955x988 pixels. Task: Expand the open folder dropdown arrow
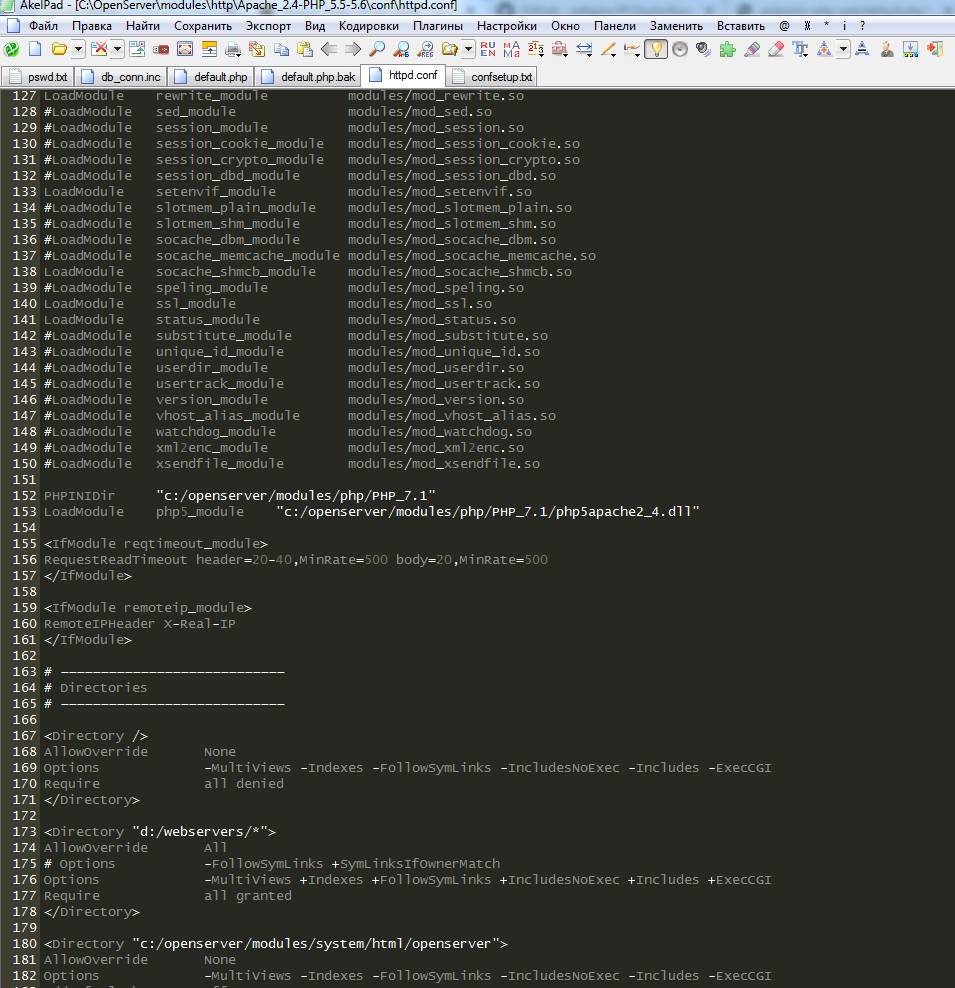(x=77, y=48)
